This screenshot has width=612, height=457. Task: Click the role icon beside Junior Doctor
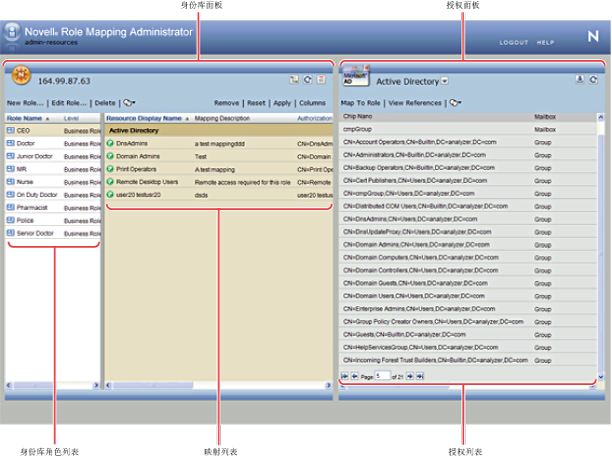click(11, 156)
